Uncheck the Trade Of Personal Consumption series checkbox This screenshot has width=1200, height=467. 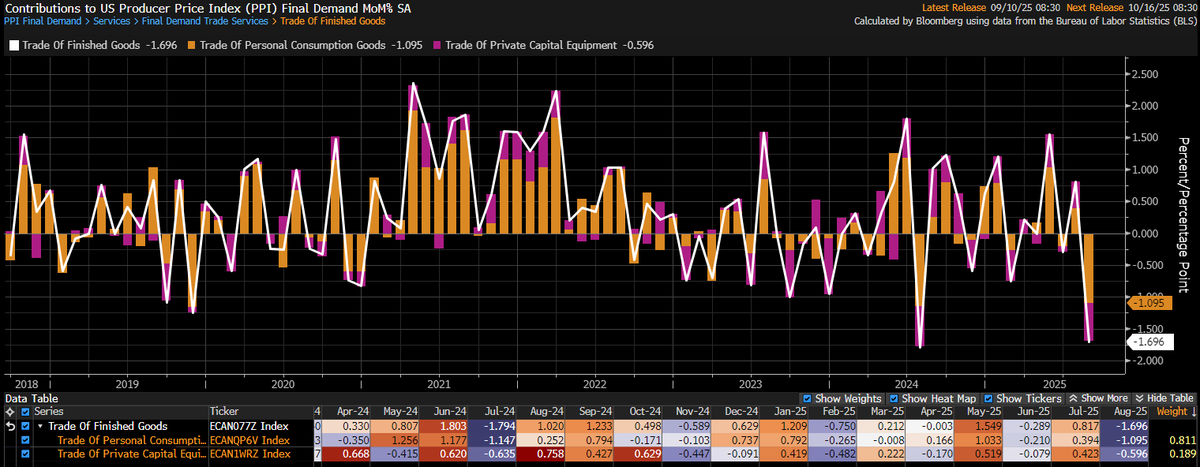tap(26, 440)
